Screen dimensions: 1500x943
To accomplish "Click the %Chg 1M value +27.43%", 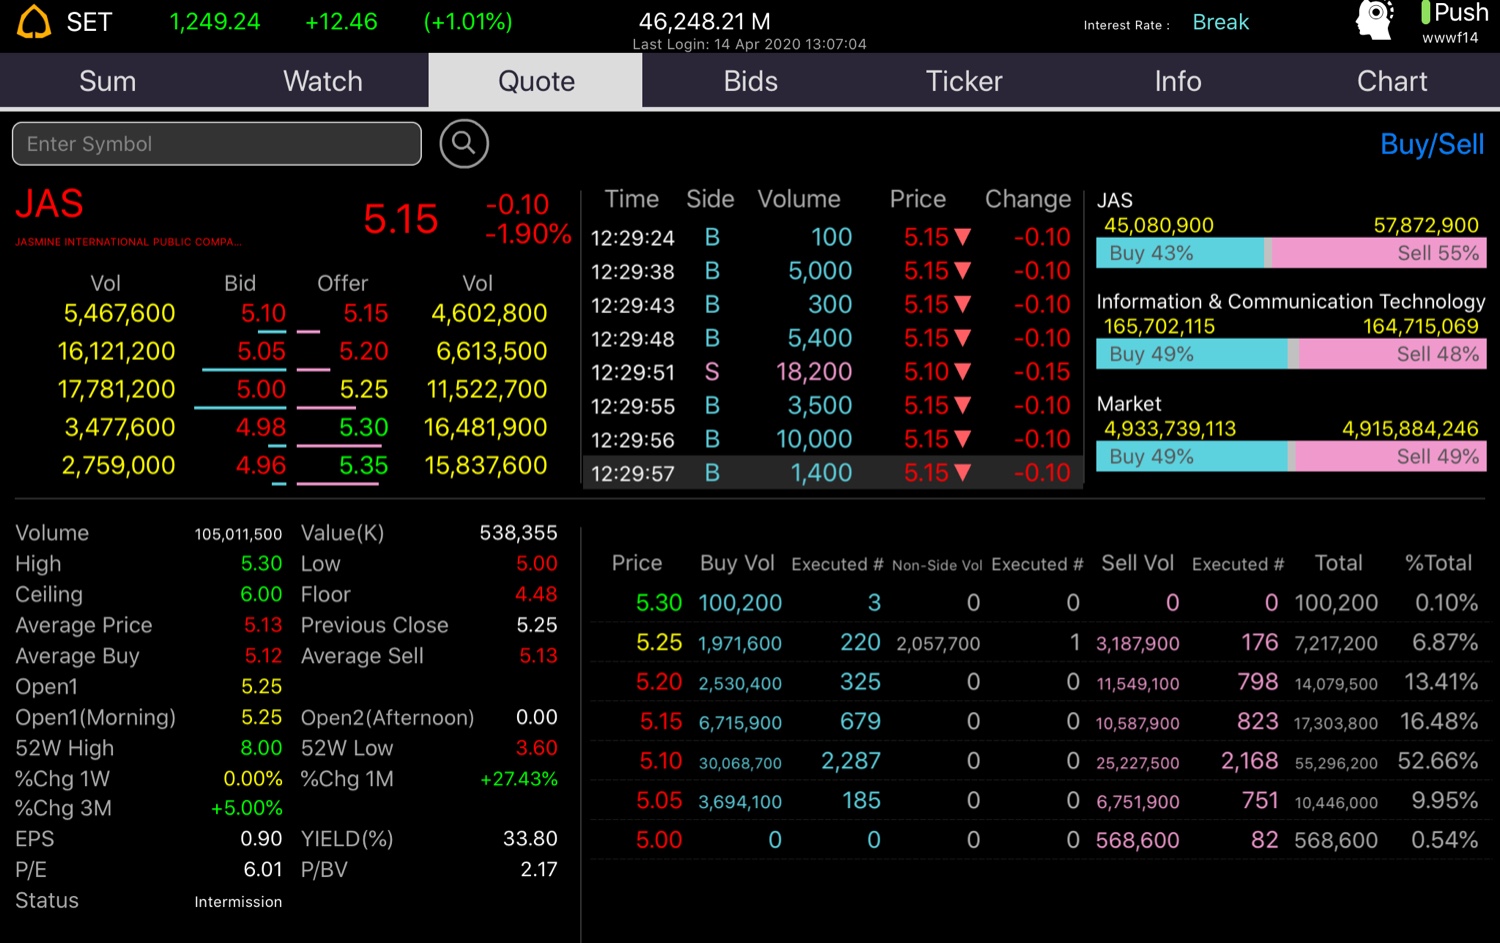I will pos(519,779).
